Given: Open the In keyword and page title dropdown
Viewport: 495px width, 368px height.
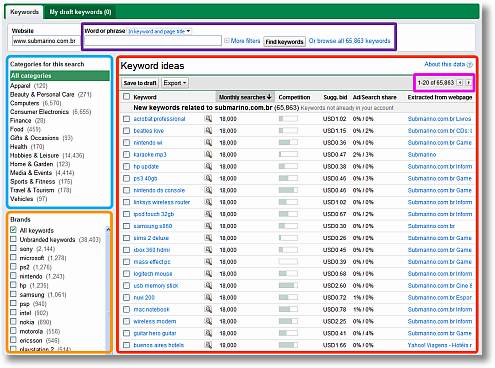Looking at the screenshot, I should tap(159, 31).
